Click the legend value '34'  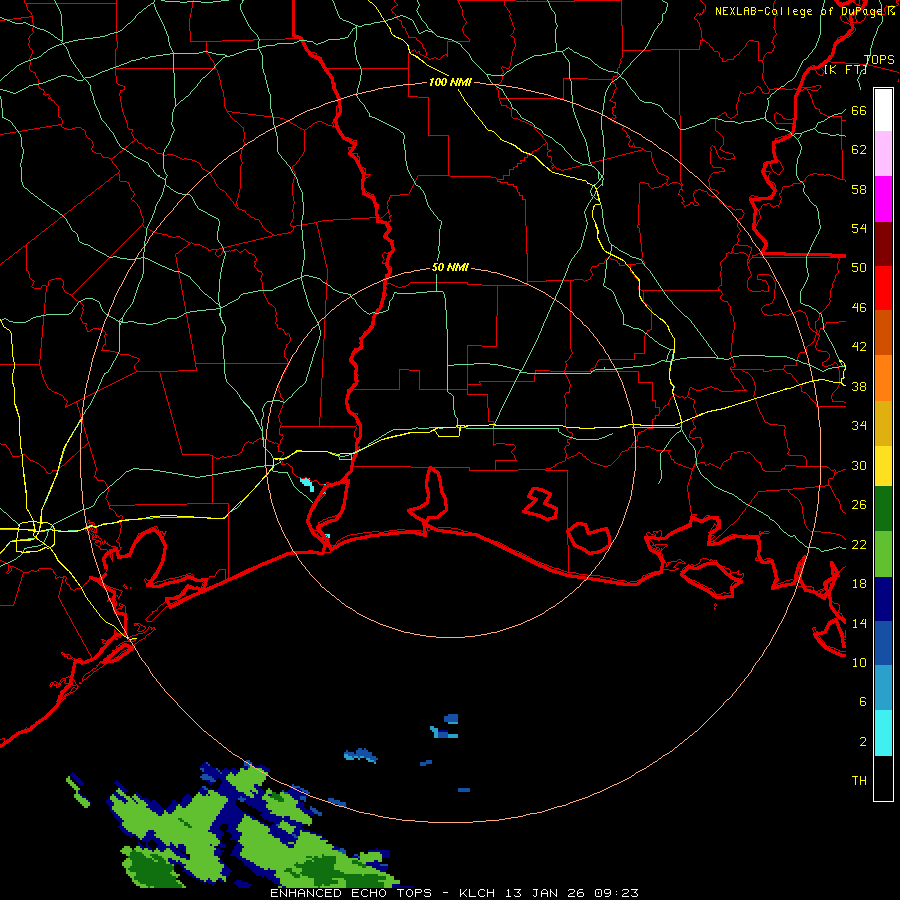(859, 425)
